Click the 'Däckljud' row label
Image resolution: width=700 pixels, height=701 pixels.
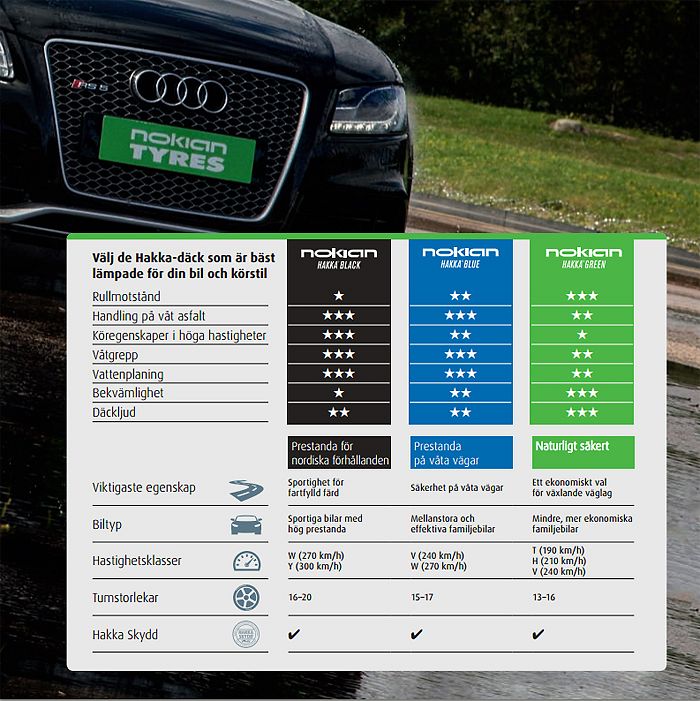tap(114, 412)
